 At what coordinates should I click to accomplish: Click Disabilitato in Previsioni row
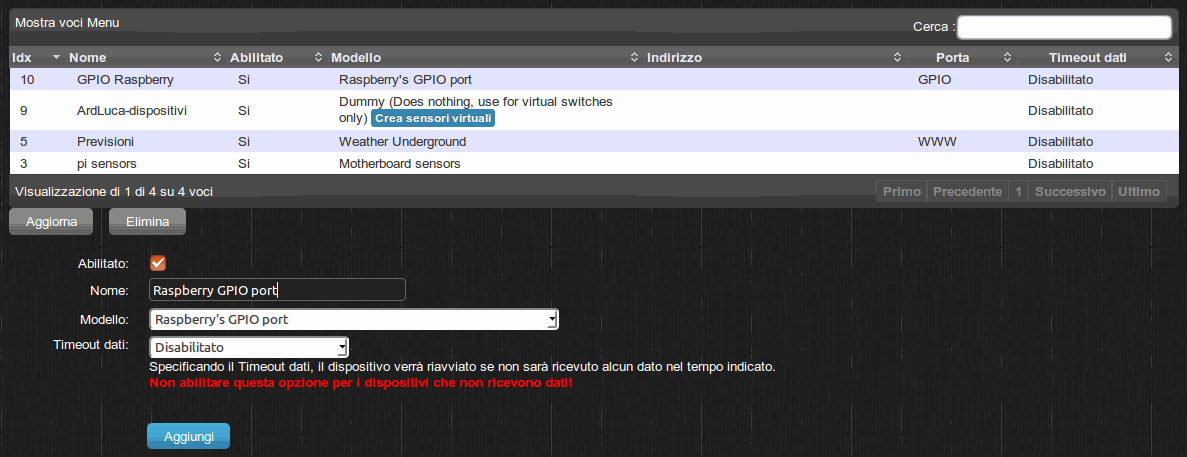1061,141
